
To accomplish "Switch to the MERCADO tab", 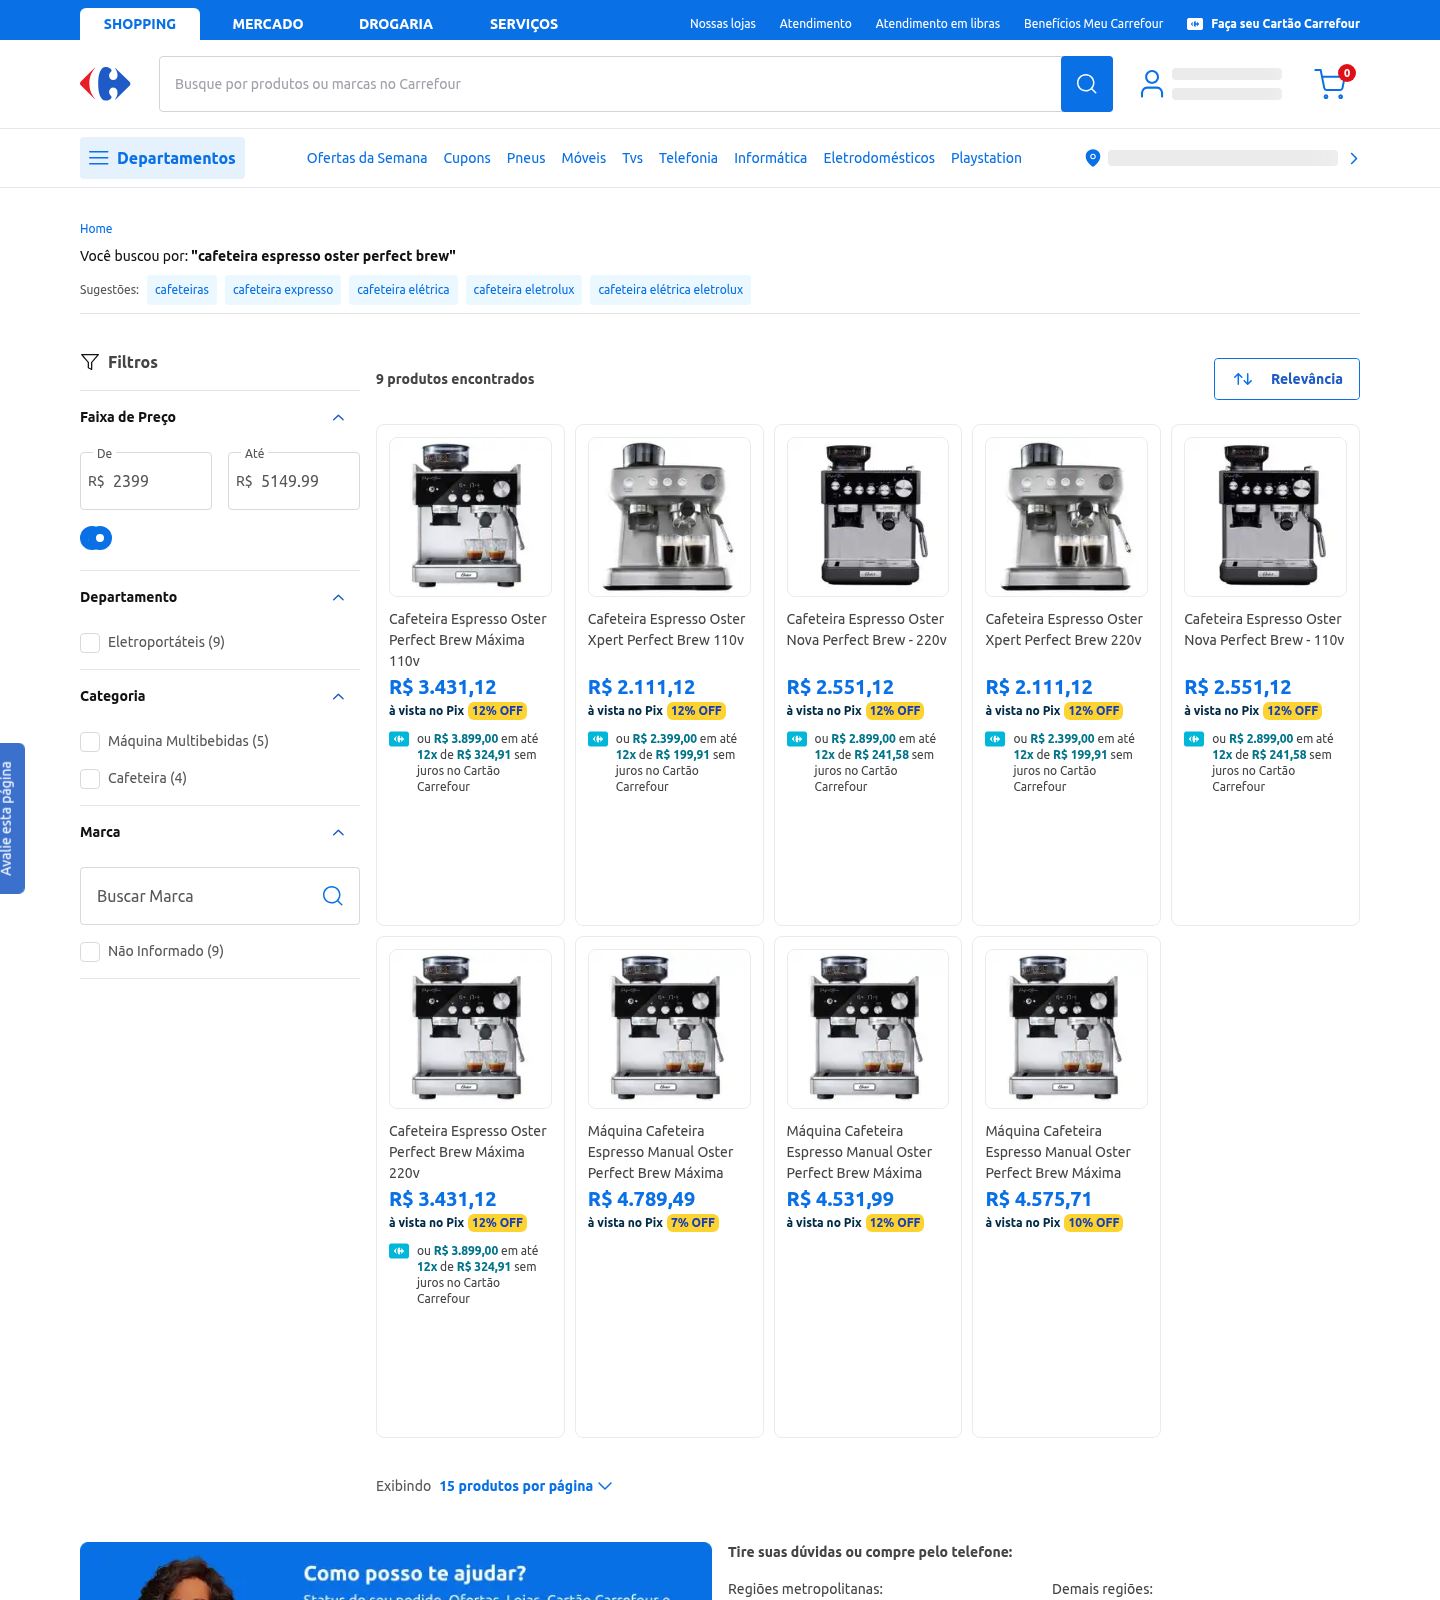I will click(268, 24).
